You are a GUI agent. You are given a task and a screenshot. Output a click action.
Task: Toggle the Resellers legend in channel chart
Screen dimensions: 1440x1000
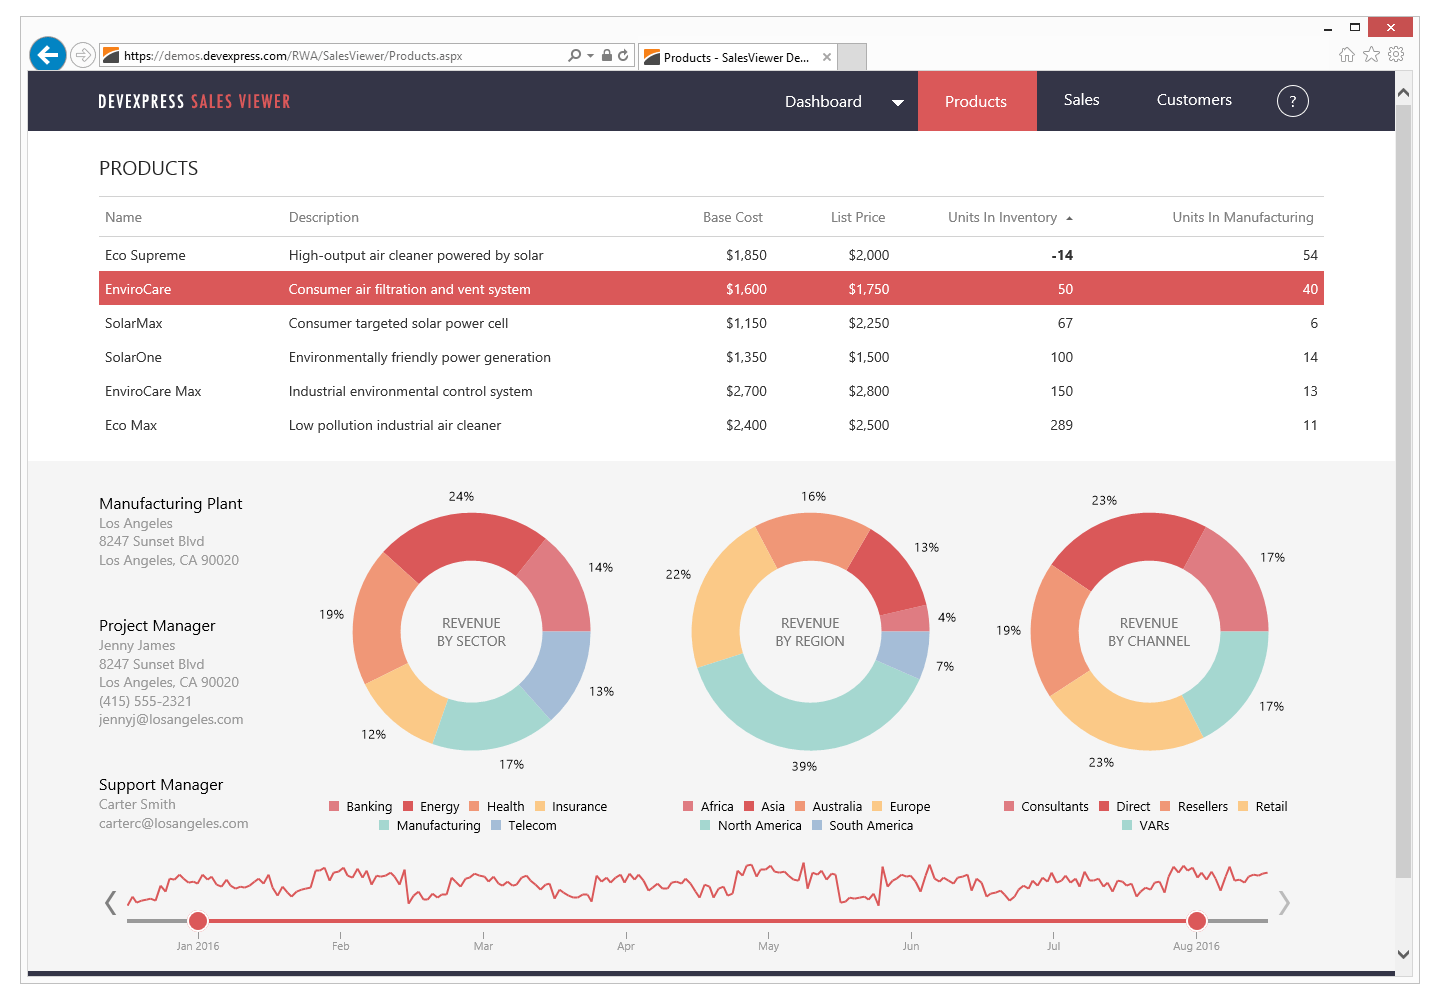1193,807
